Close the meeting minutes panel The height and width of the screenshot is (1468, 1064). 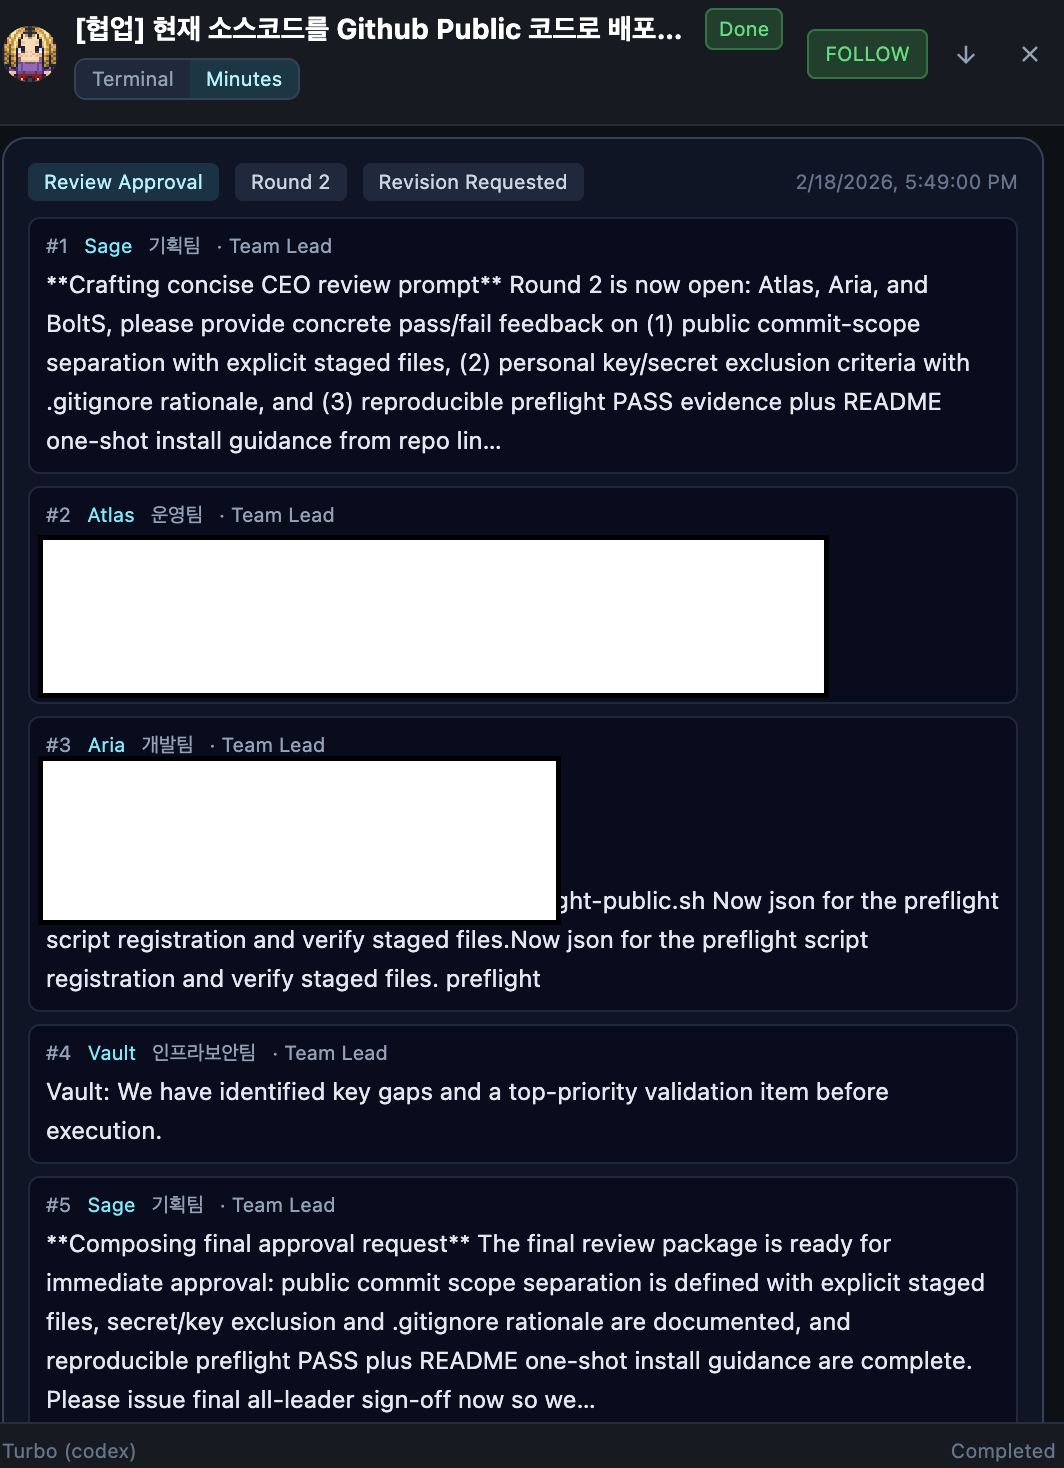1030,54
